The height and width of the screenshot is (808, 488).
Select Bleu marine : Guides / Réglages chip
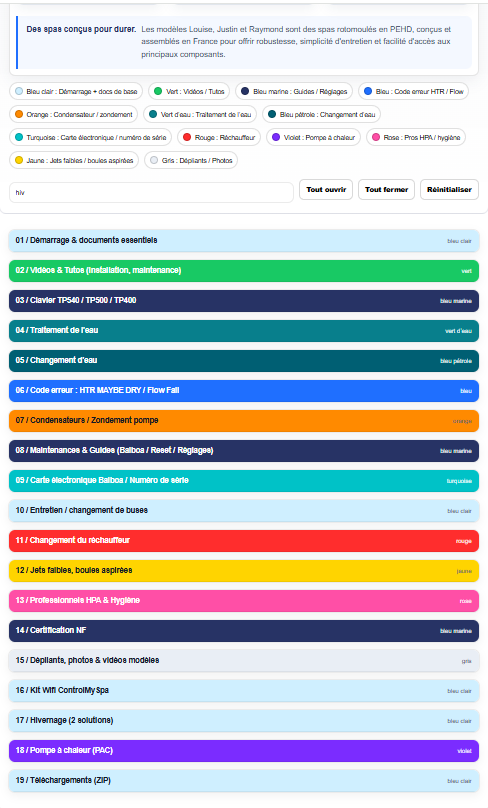(x=294, y=92)
